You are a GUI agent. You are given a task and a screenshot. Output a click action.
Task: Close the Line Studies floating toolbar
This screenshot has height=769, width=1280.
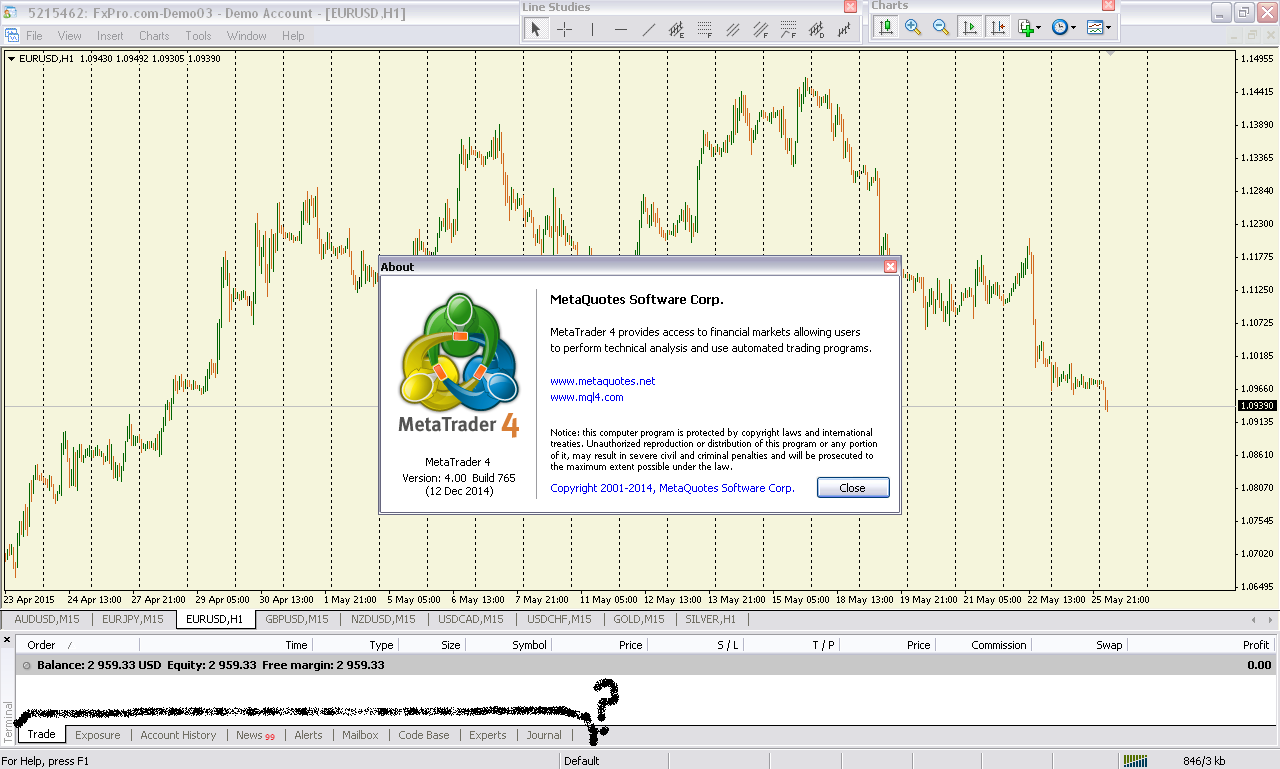tap(850, 6)
